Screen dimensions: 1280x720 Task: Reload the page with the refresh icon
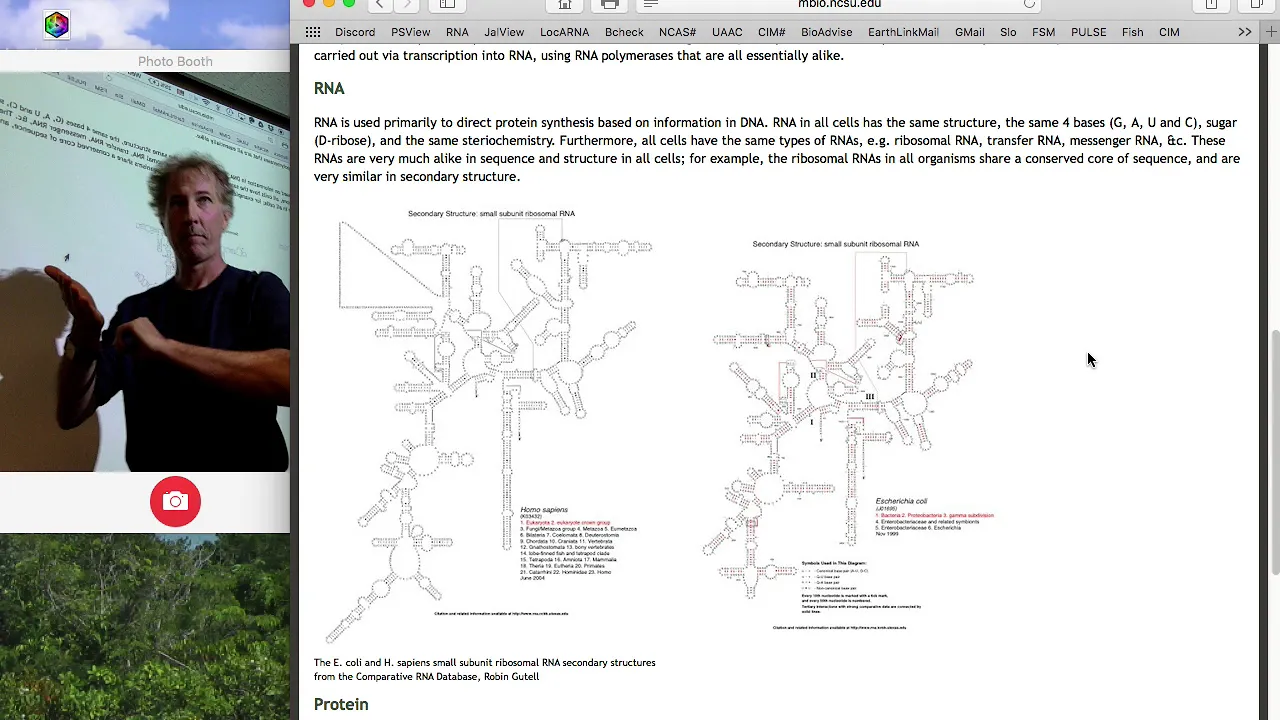(x=1029, y=5)
